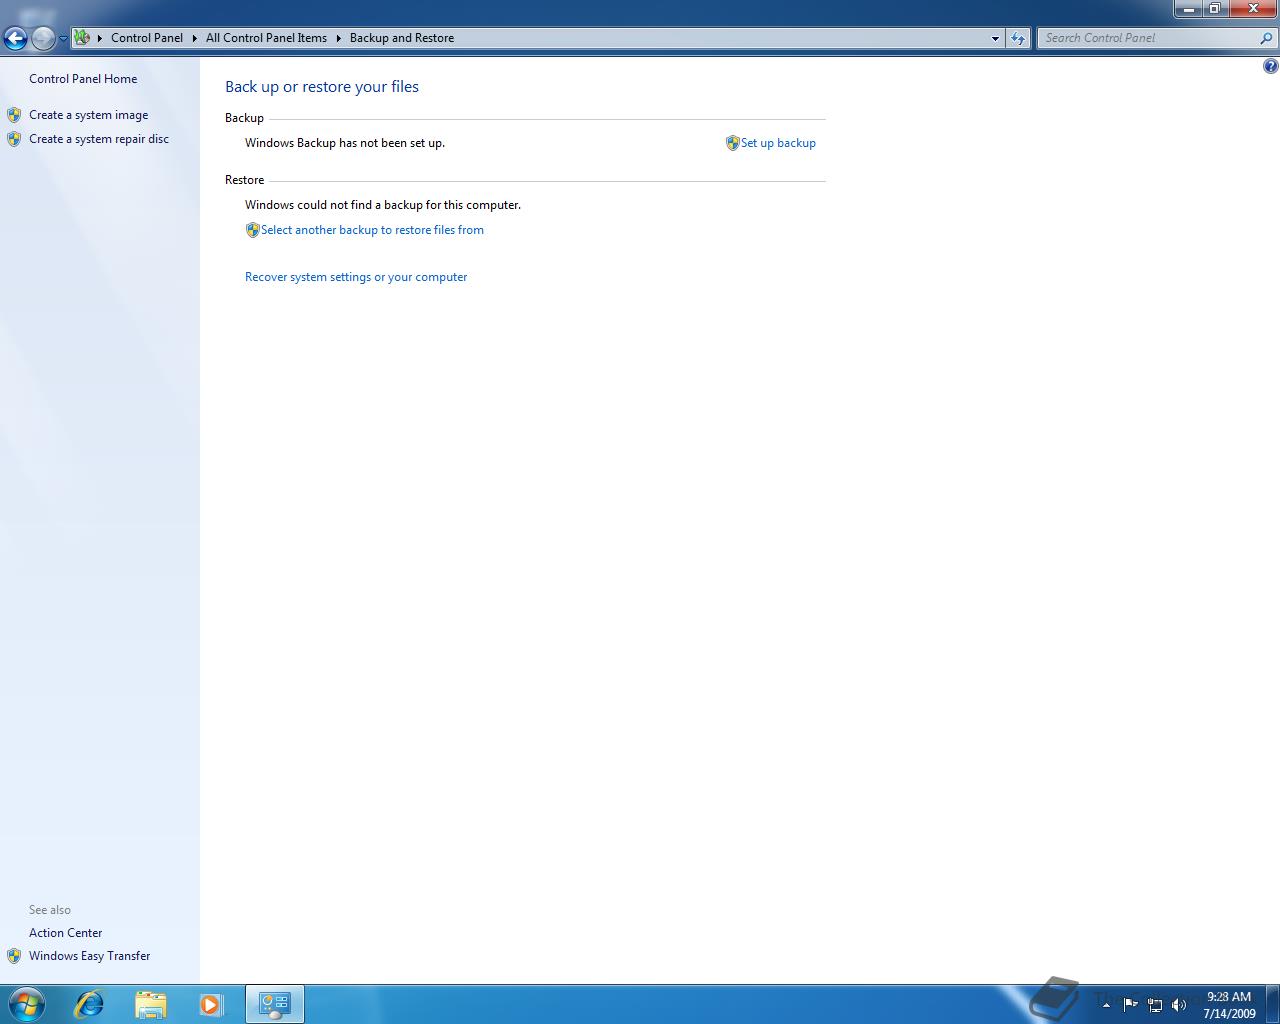The image size is (1280, 1024).
Task: Select All Control Panel Items breadcrumb
Action: [x=266, y=38]
